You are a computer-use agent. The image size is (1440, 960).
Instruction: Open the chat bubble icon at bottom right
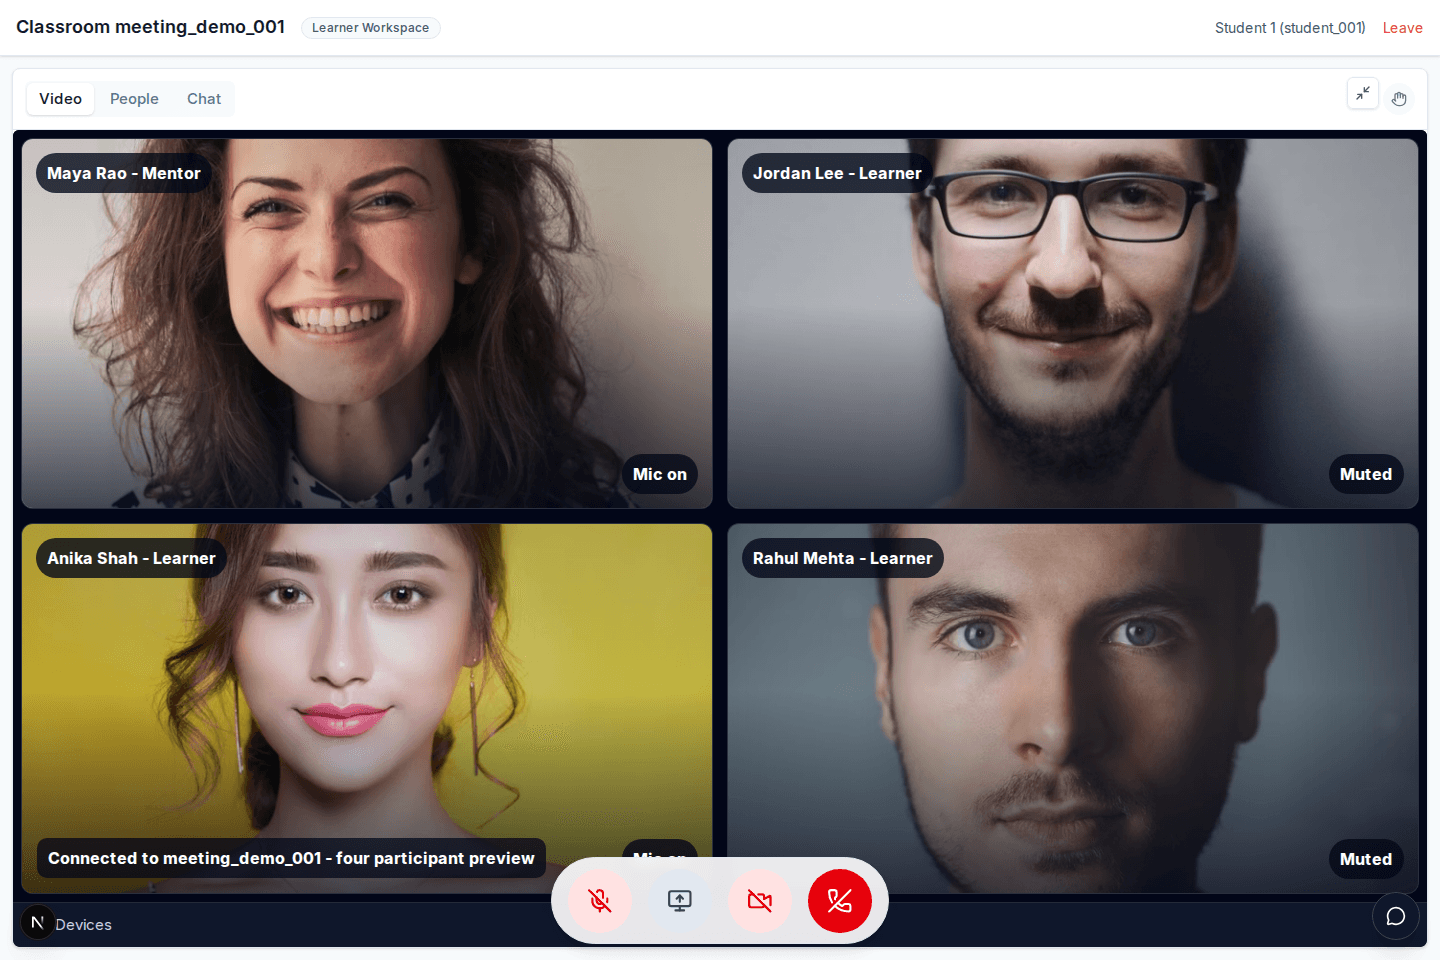tap(1396, 916)
